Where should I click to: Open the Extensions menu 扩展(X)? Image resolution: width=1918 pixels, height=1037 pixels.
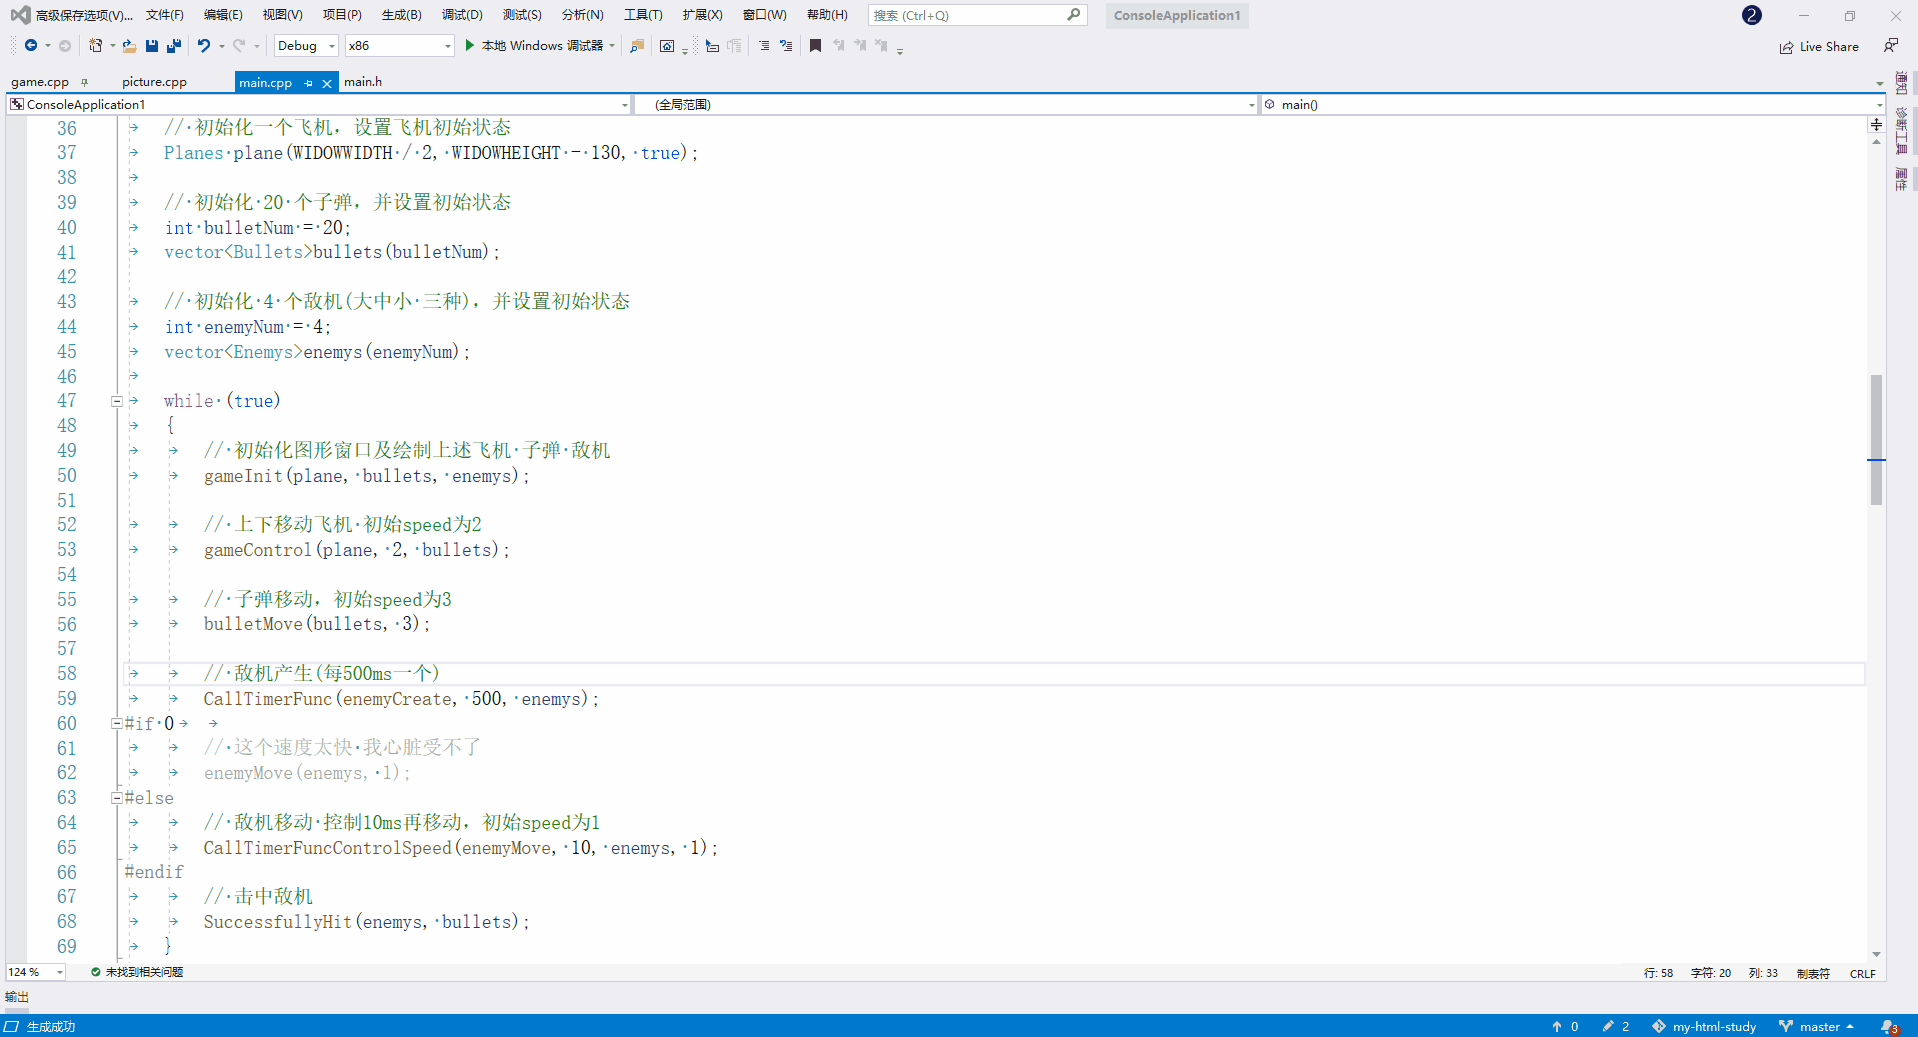(x=703, y=15)
